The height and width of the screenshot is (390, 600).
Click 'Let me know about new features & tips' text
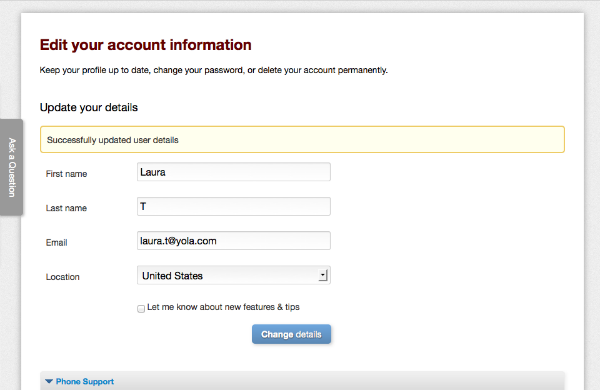pyautogui.click(x=223, y=307)
